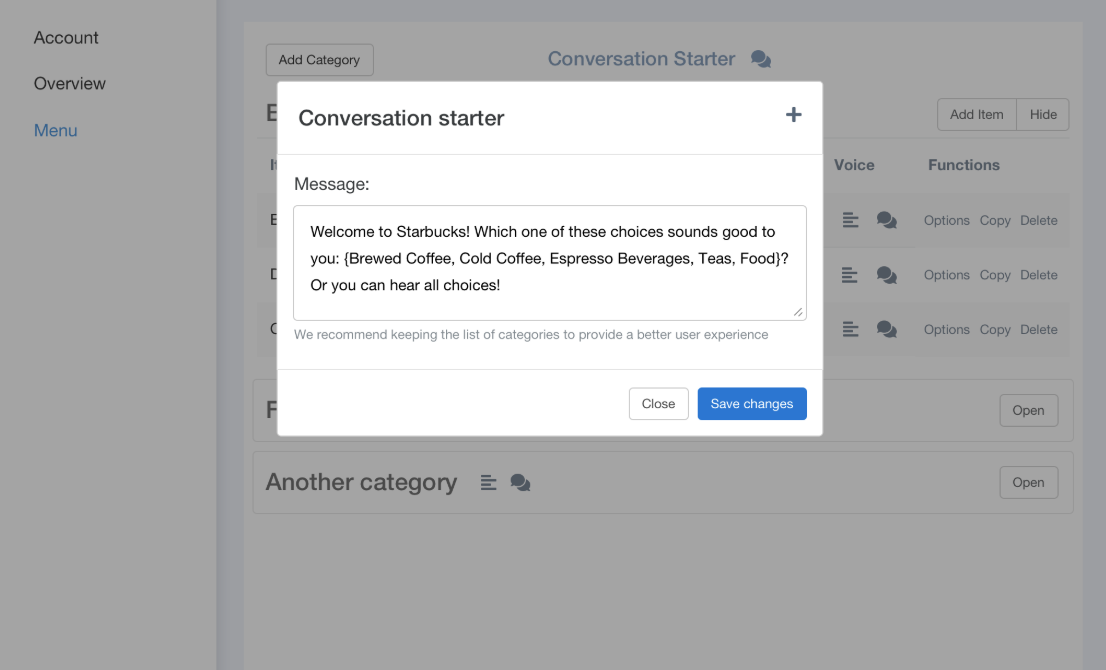
Task: Click the text-lines icon next to Another category
Action: point(488,482)
